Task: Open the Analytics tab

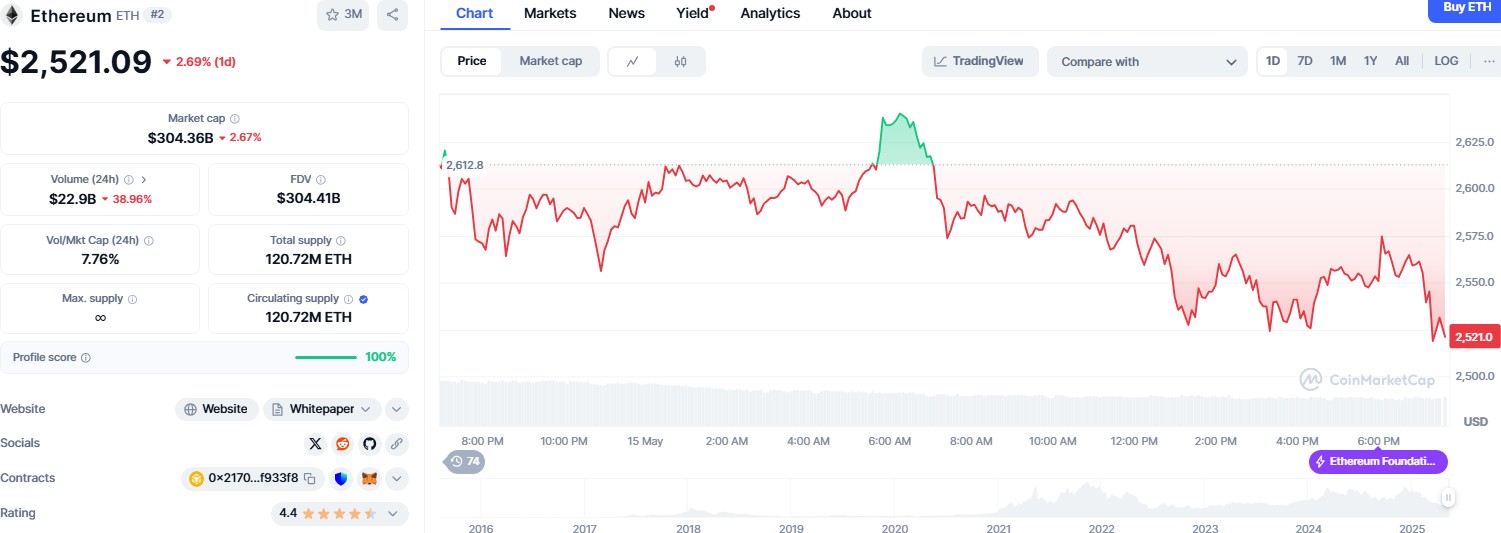Action: (770, 13)
